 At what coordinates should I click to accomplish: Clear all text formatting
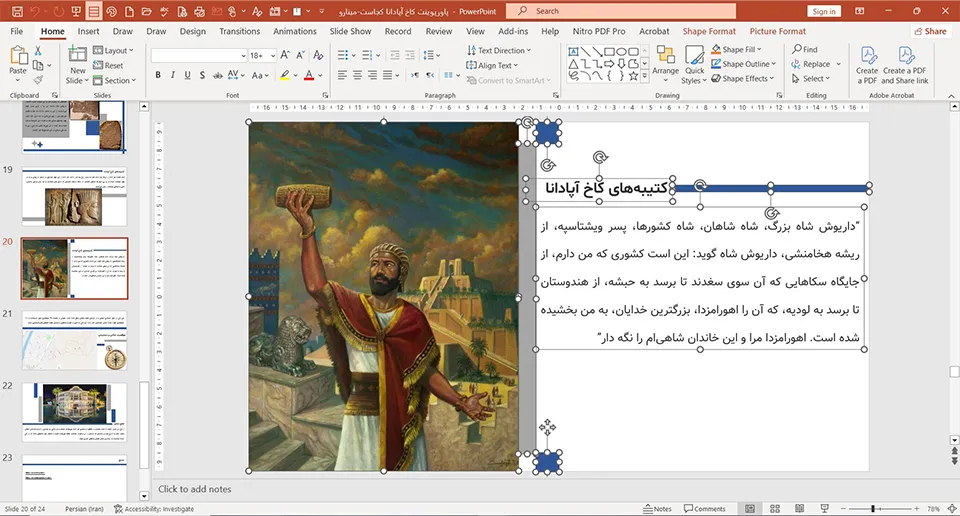point(318,55)
